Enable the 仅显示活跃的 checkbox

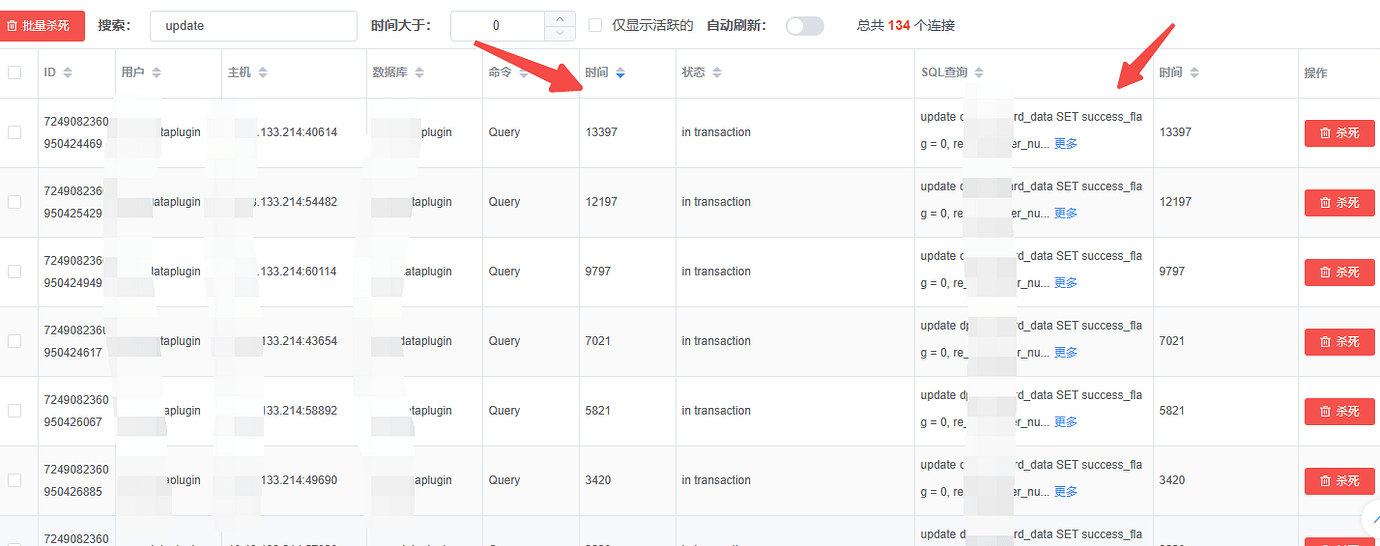pyautogui.click(x=595, y=26)
